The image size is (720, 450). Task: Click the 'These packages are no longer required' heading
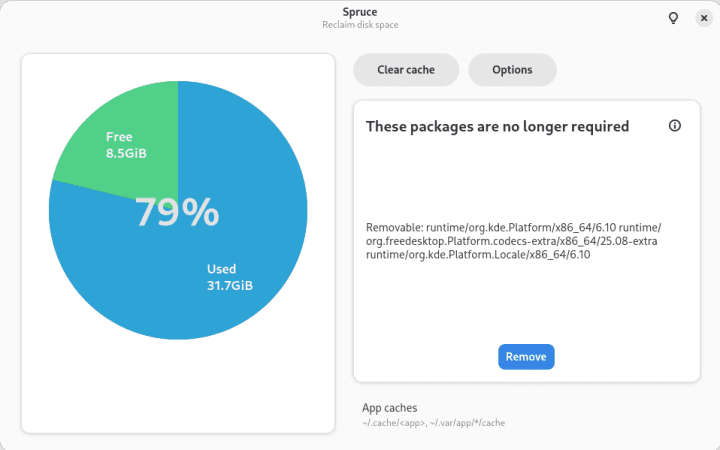click(497, 127)
